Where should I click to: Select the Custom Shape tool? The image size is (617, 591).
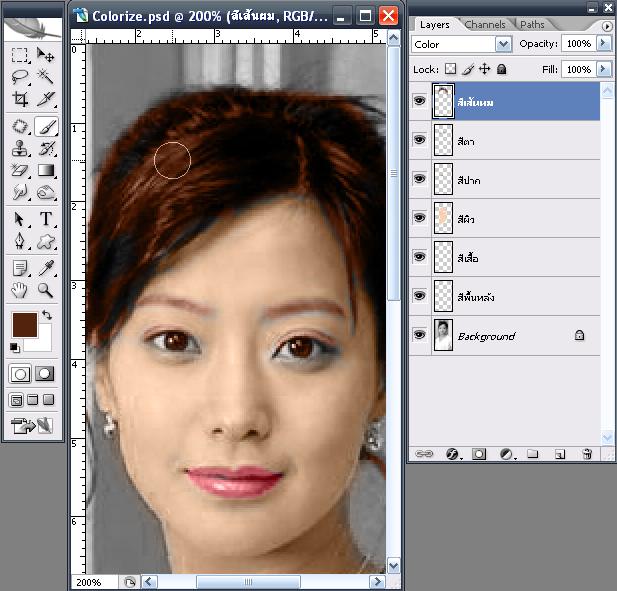[46, 241]
